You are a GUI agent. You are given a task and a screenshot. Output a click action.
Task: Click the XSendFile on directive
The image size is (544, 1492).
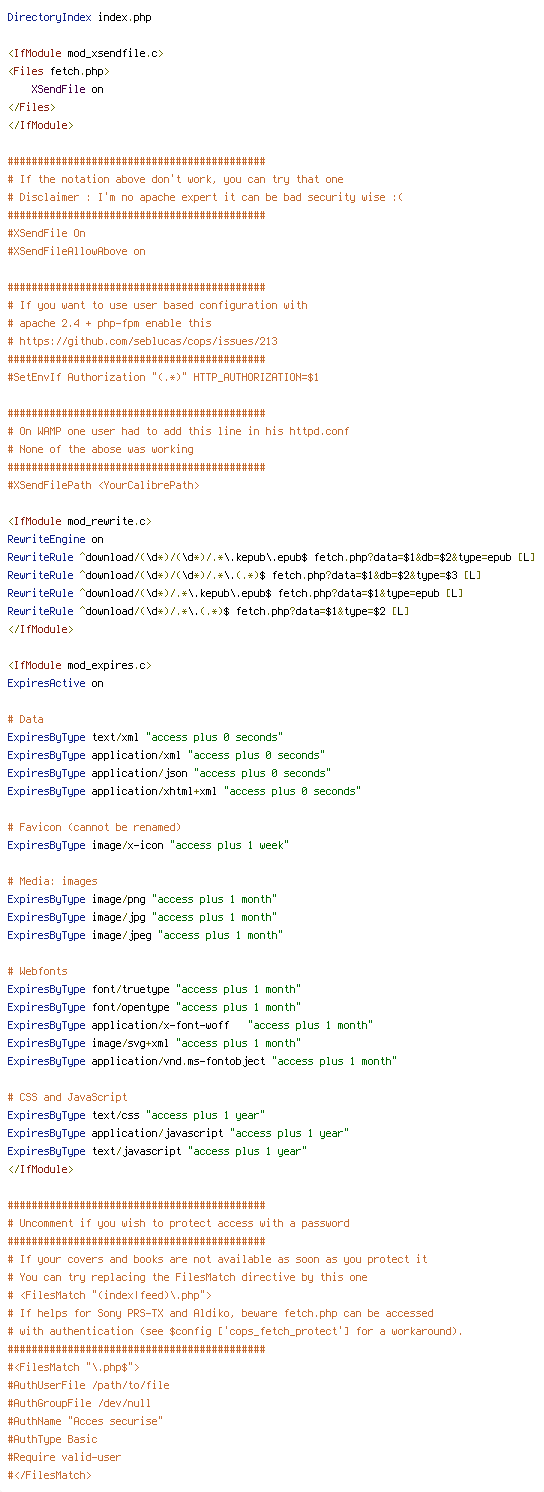(67, 89)
